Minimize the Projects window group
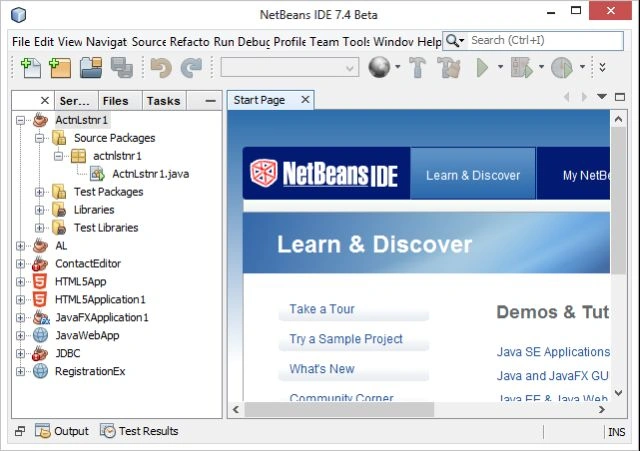This screenshot has height=451, width=640. point(210,101)
